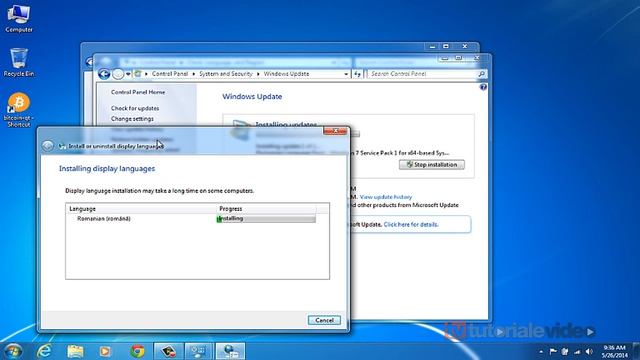Launch the bitcoin-qt shortcut on desktop
This screenshot has width=640, height=360.
(19, 110)
